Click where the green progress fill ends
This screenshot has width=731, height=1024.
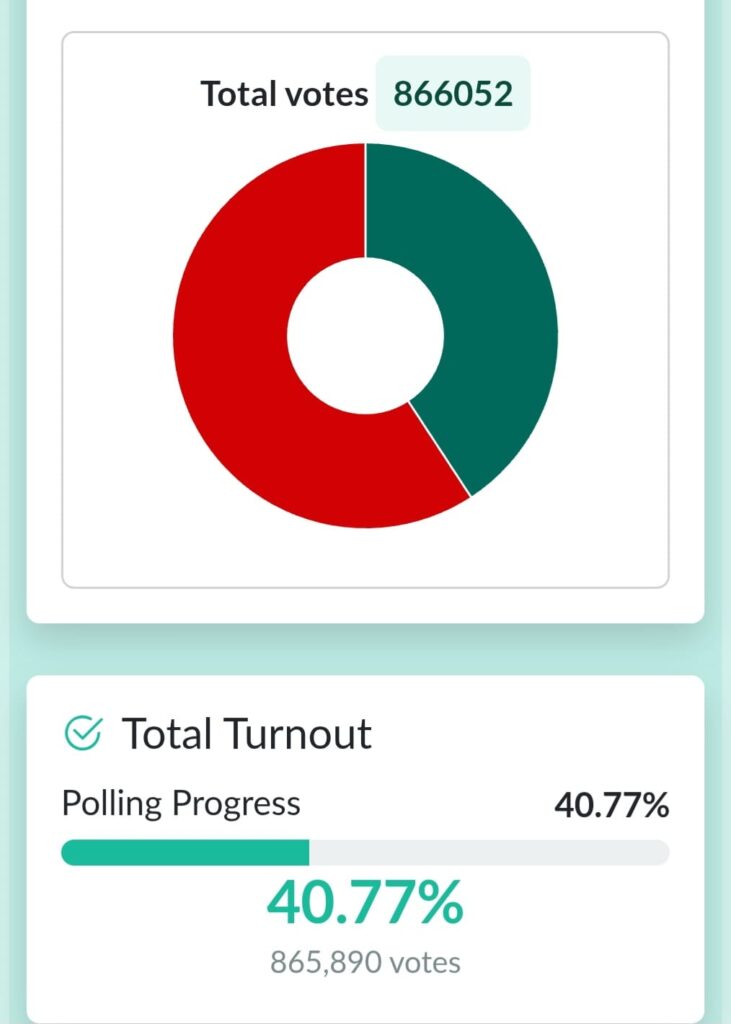click(308, 852)
